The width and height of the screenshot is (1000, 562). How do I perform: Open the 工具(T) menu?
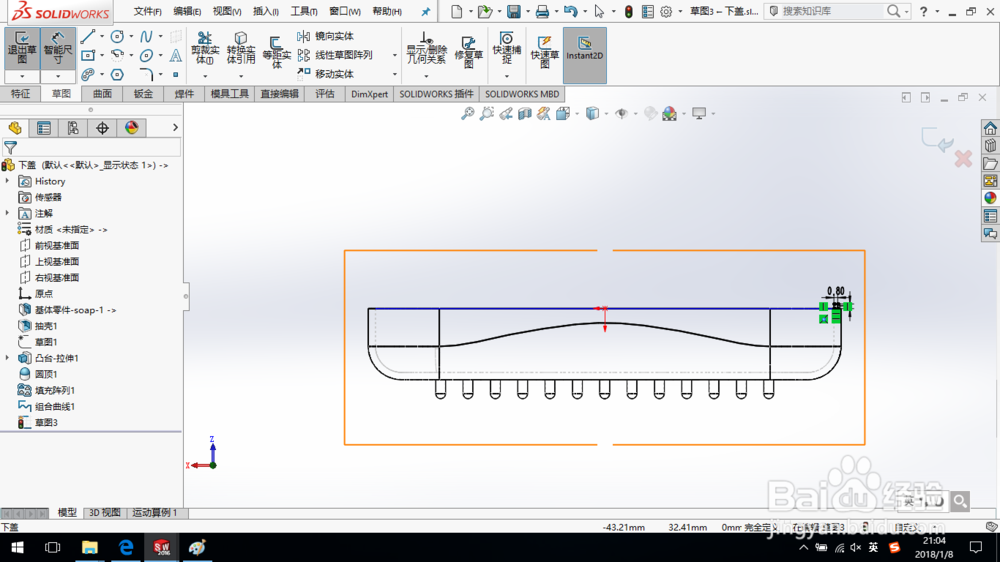[304, 11]
